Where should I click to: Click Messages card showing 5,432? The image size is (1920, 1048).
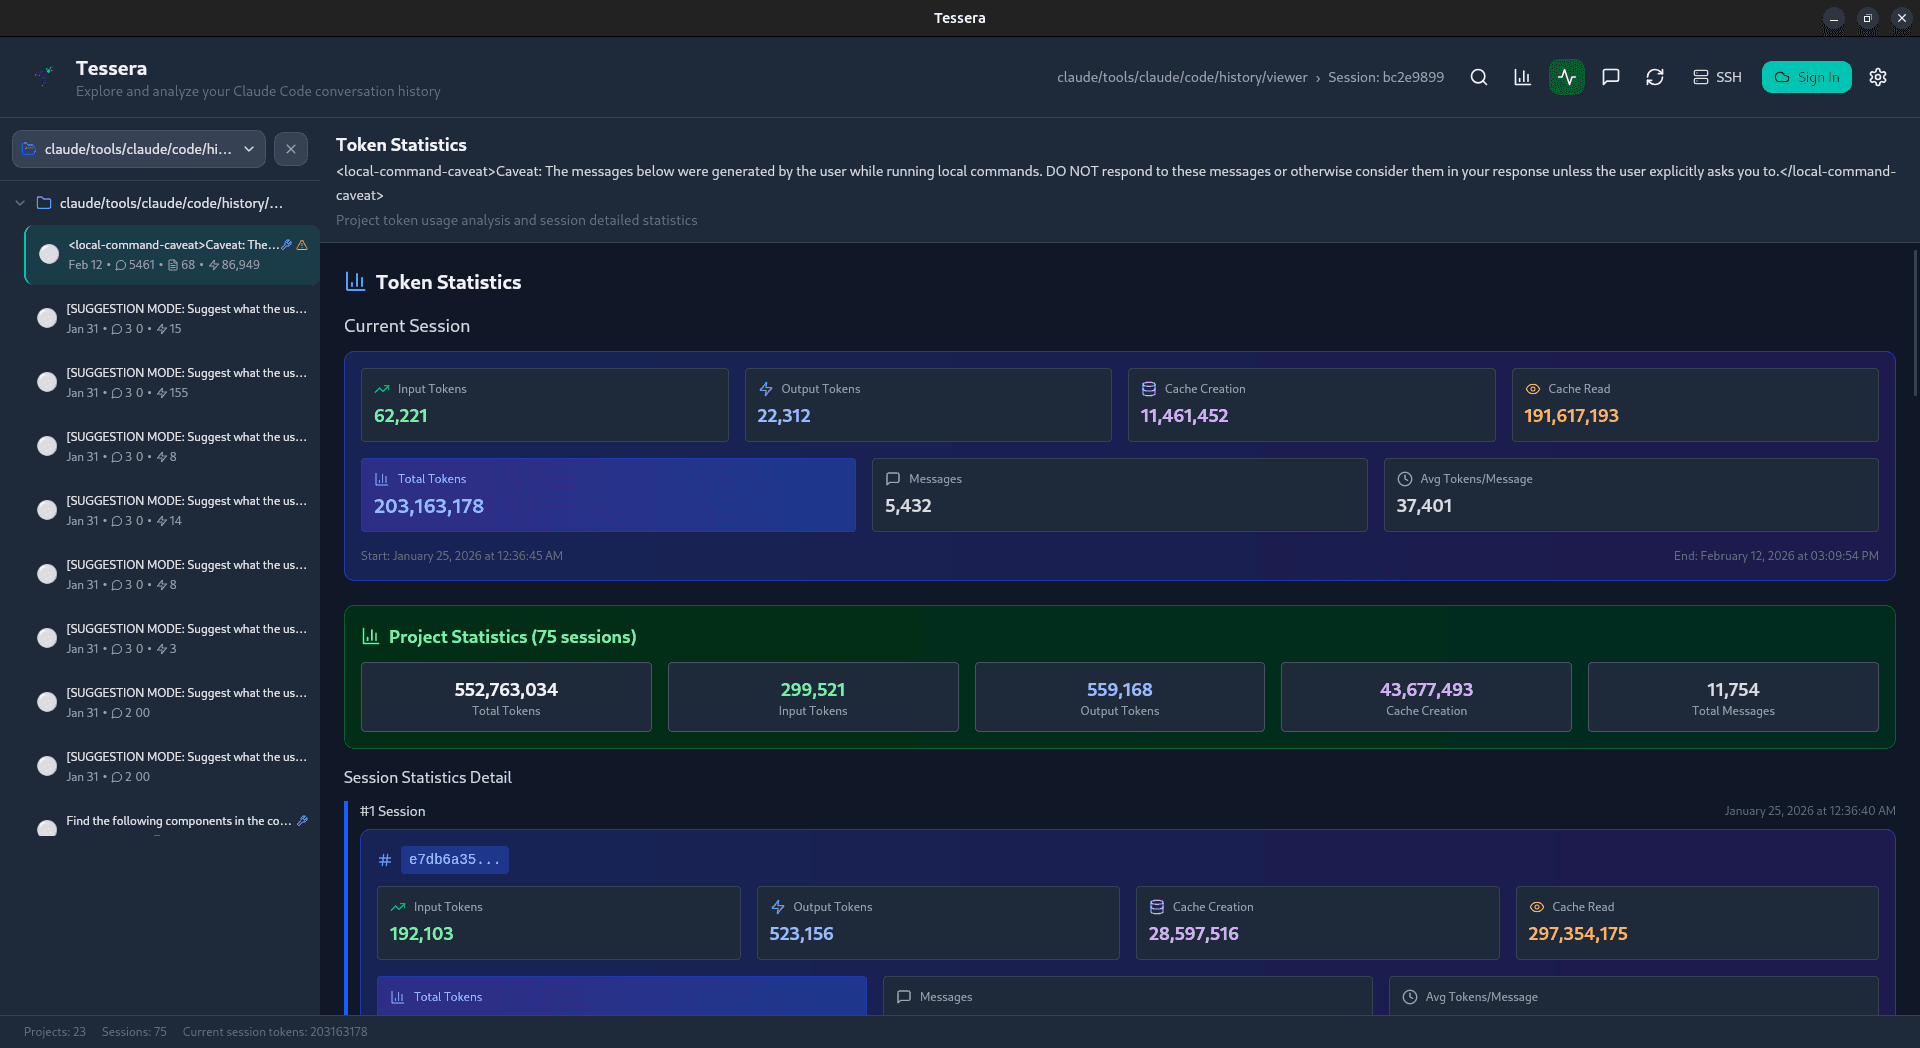tap(1119, 495)
